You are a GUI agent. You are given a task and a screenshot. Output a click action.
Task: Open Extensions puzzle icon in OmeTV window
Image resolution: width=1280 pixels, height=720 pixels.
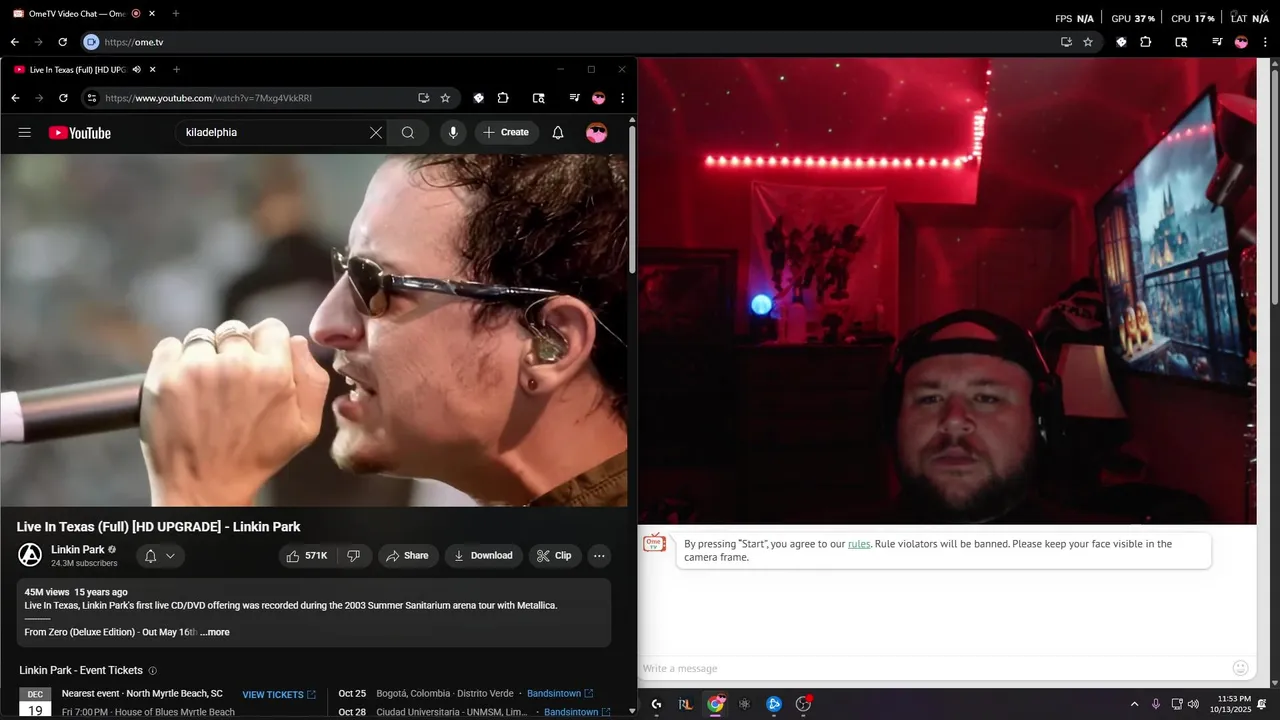click(1146, 42)
